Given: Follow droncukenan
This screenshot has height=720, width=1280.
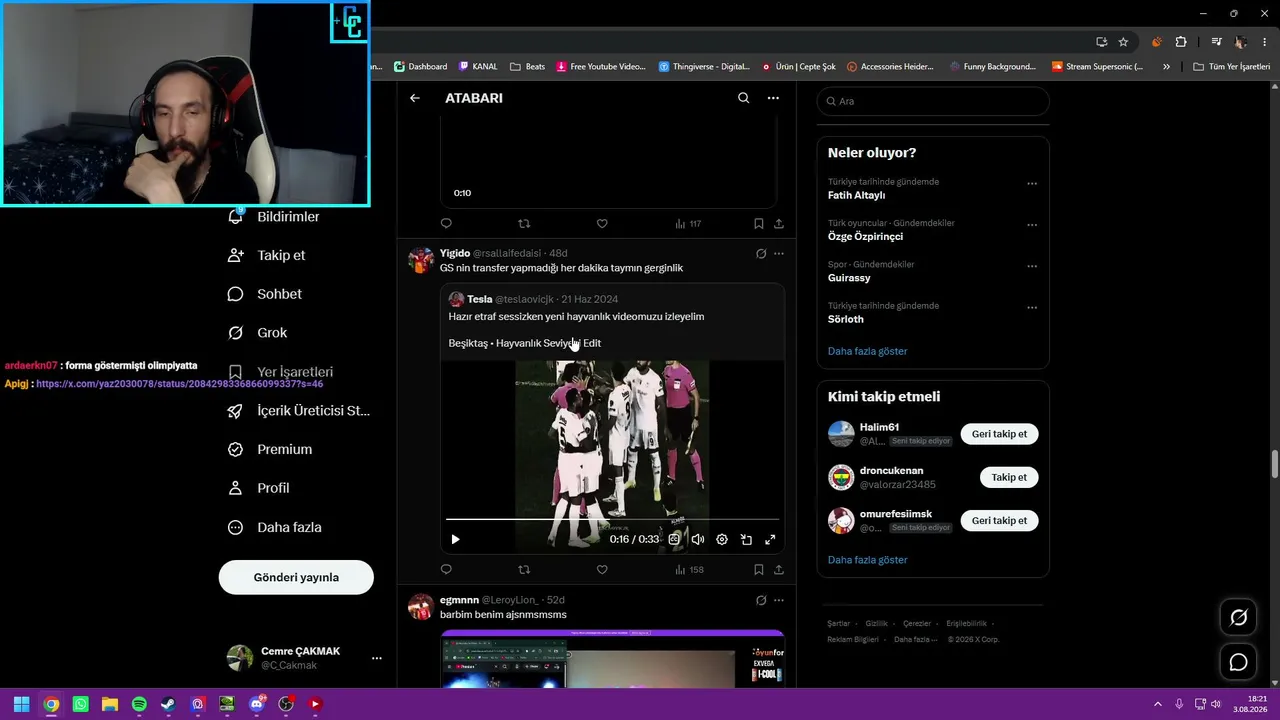Looking at the screenshot, I should tap(1009, 477).
